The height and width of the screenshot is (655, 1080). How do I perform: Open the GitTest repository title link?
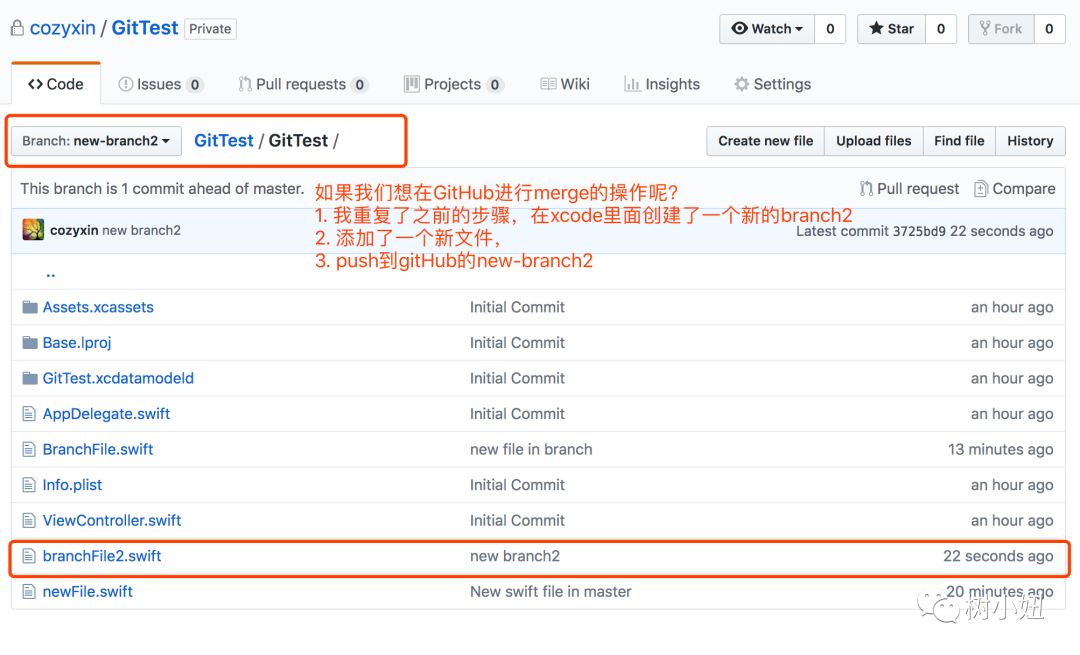click(x=145, y=28)
